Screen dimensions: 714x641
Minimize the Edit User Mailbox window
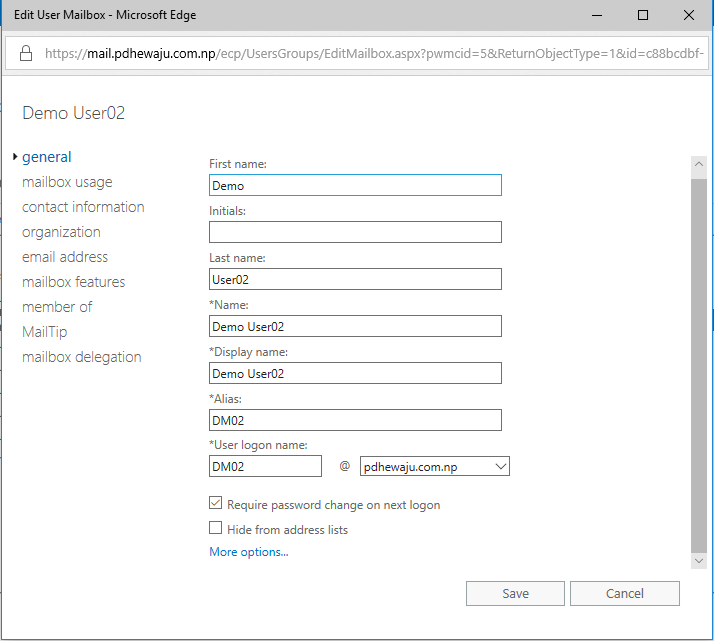click(597, 15)
